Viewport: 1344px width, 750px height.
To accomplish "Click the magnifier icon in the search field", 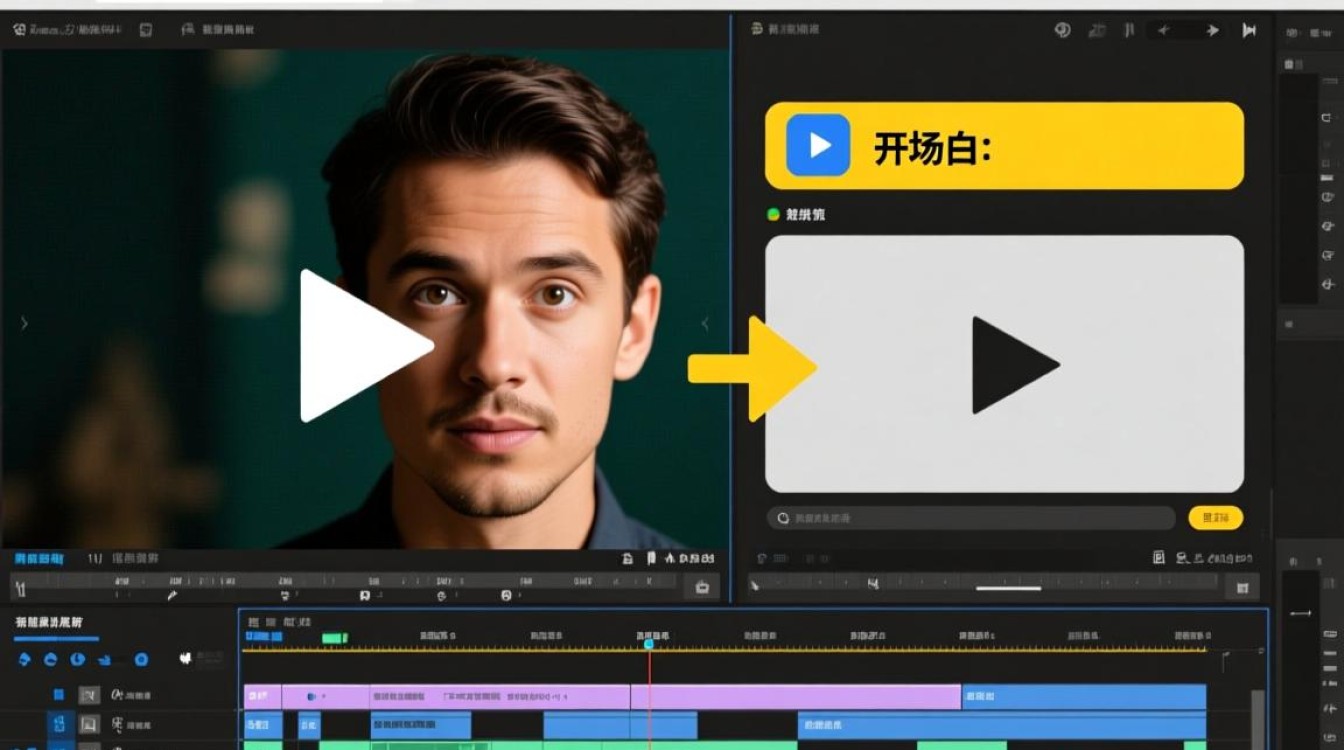I will [783, 518].
